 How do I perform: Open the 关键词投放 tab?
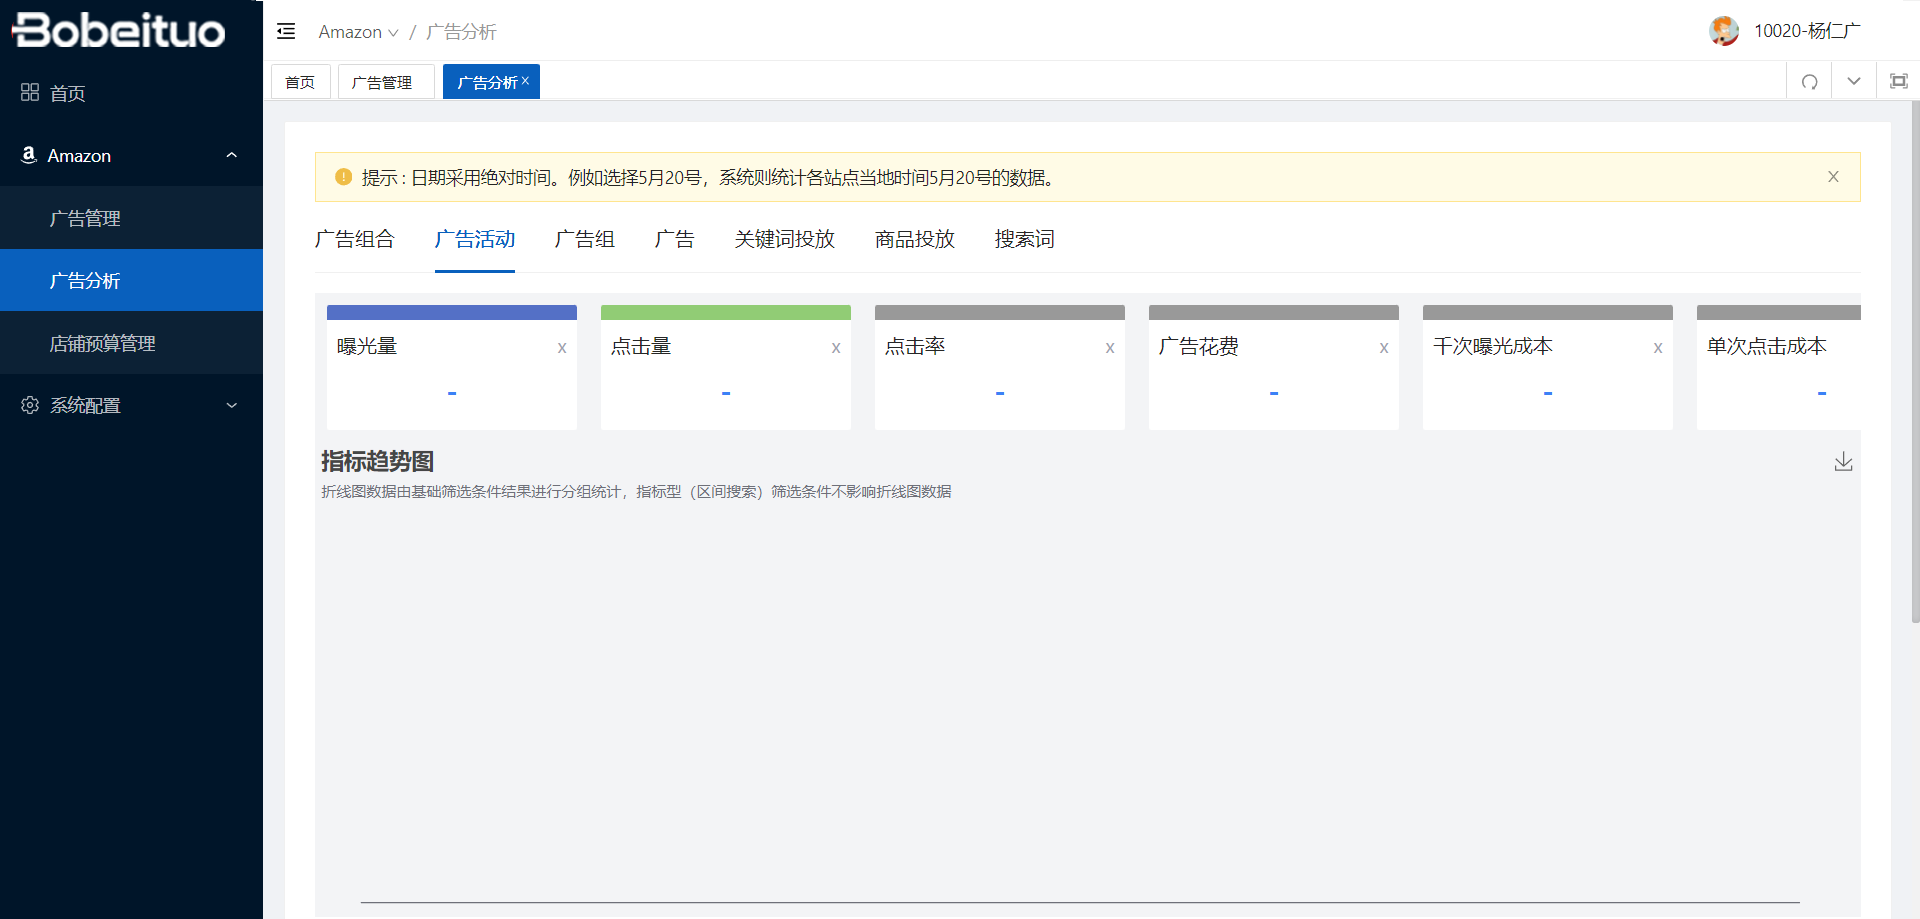click(x=784, y=239)
